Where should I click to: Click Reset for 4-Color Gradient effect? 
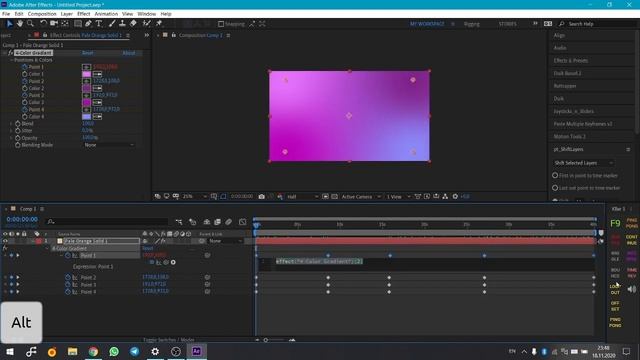pos(87,53)
